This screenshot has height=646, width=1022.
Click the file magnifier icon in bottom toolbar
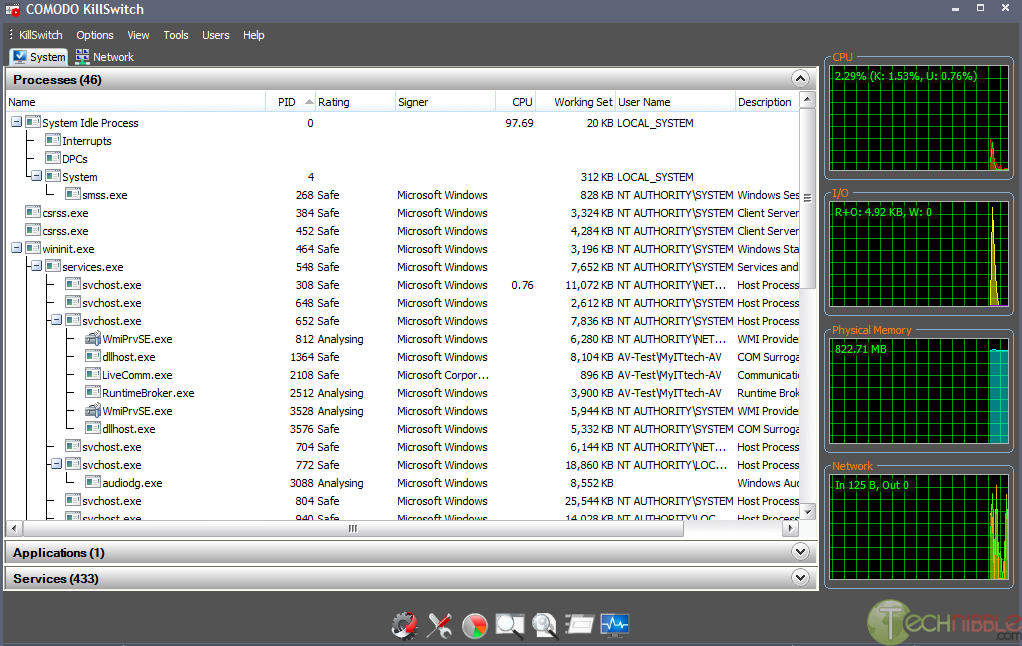pos(545,625)
